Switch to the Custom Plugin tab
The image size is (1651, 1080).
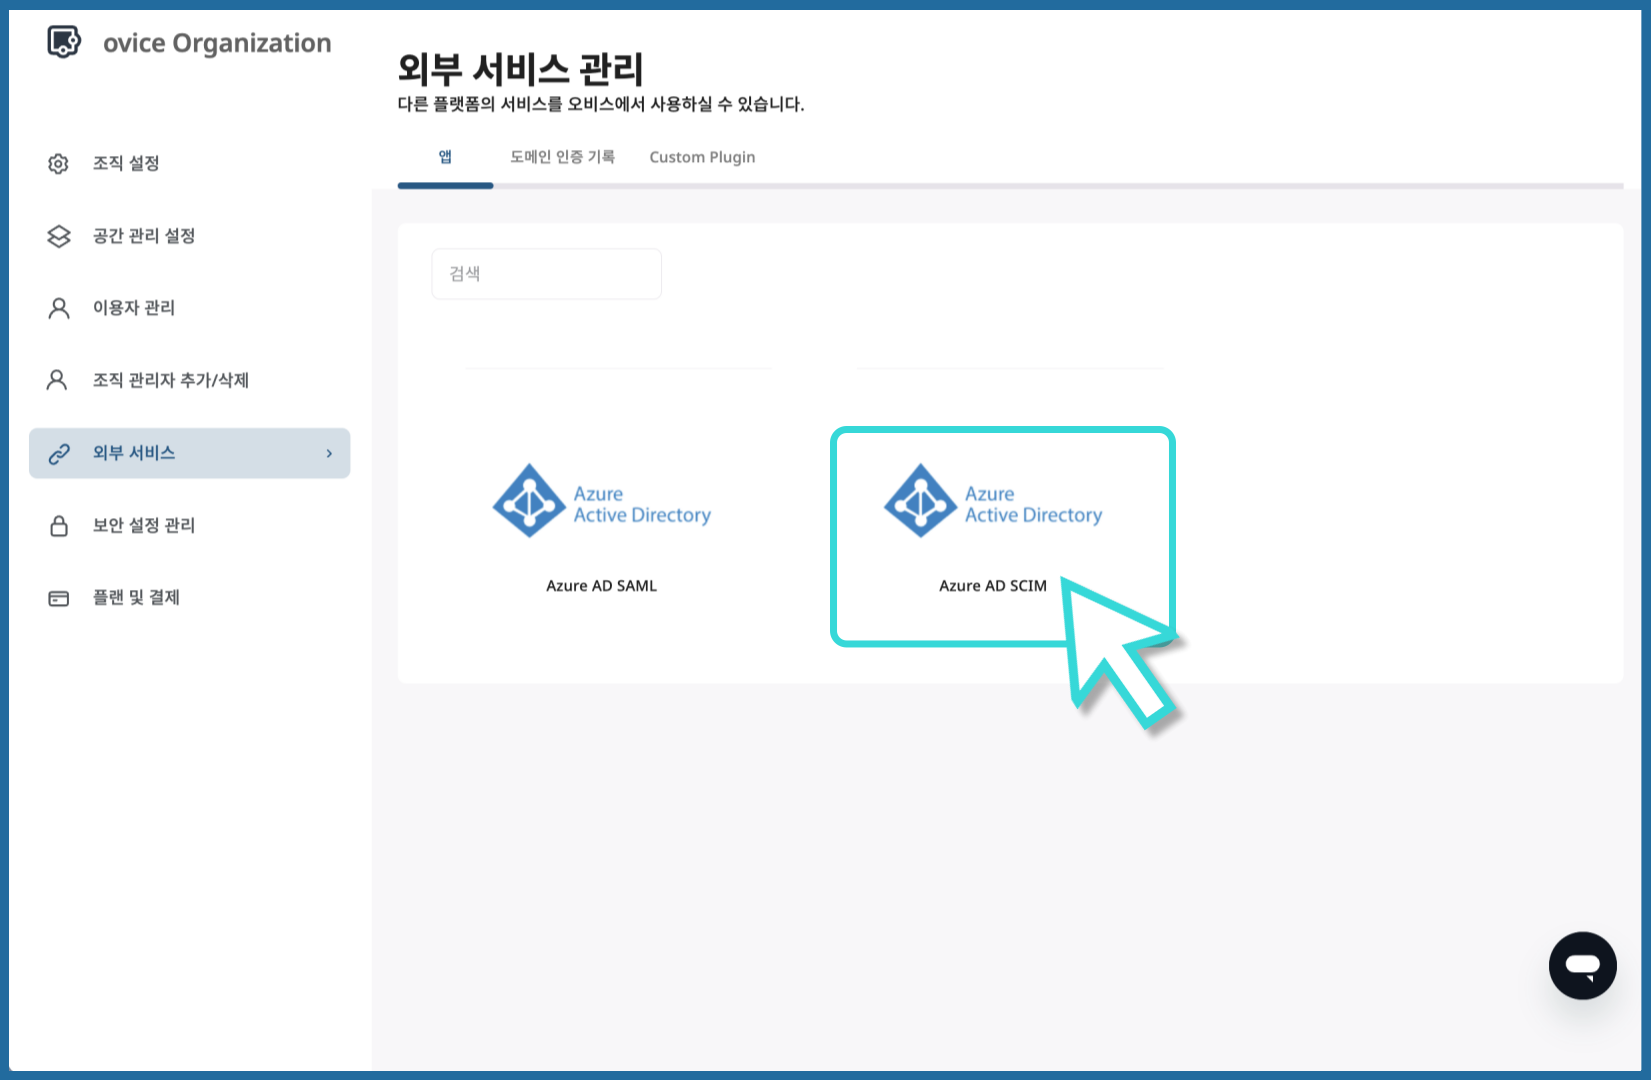tap(702, 157)
